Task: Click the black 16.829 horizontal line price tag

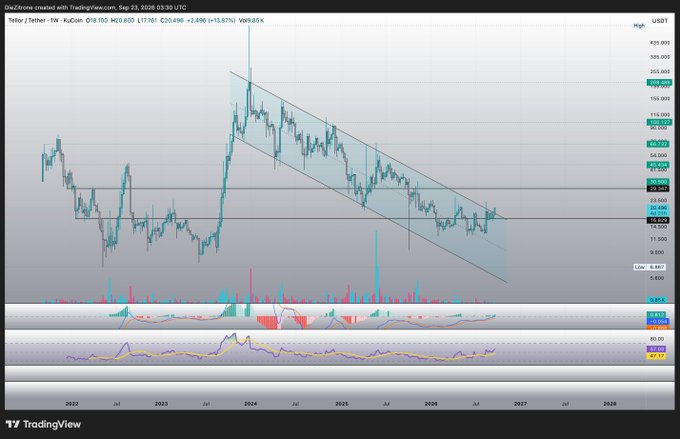Action: tap(659, 220)
